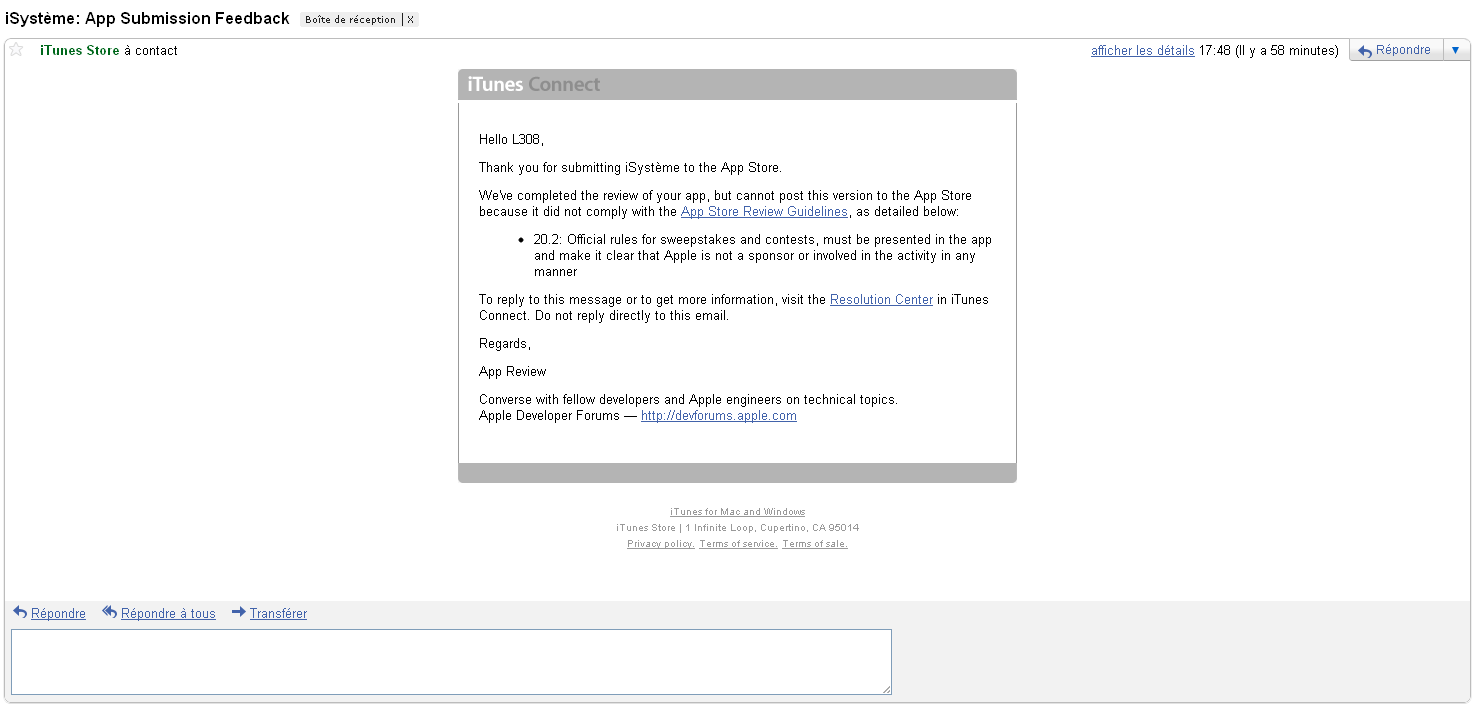Open the Boîte de réception label
Viewport: 1477px width, 711px height.
[x=350, y=20]
